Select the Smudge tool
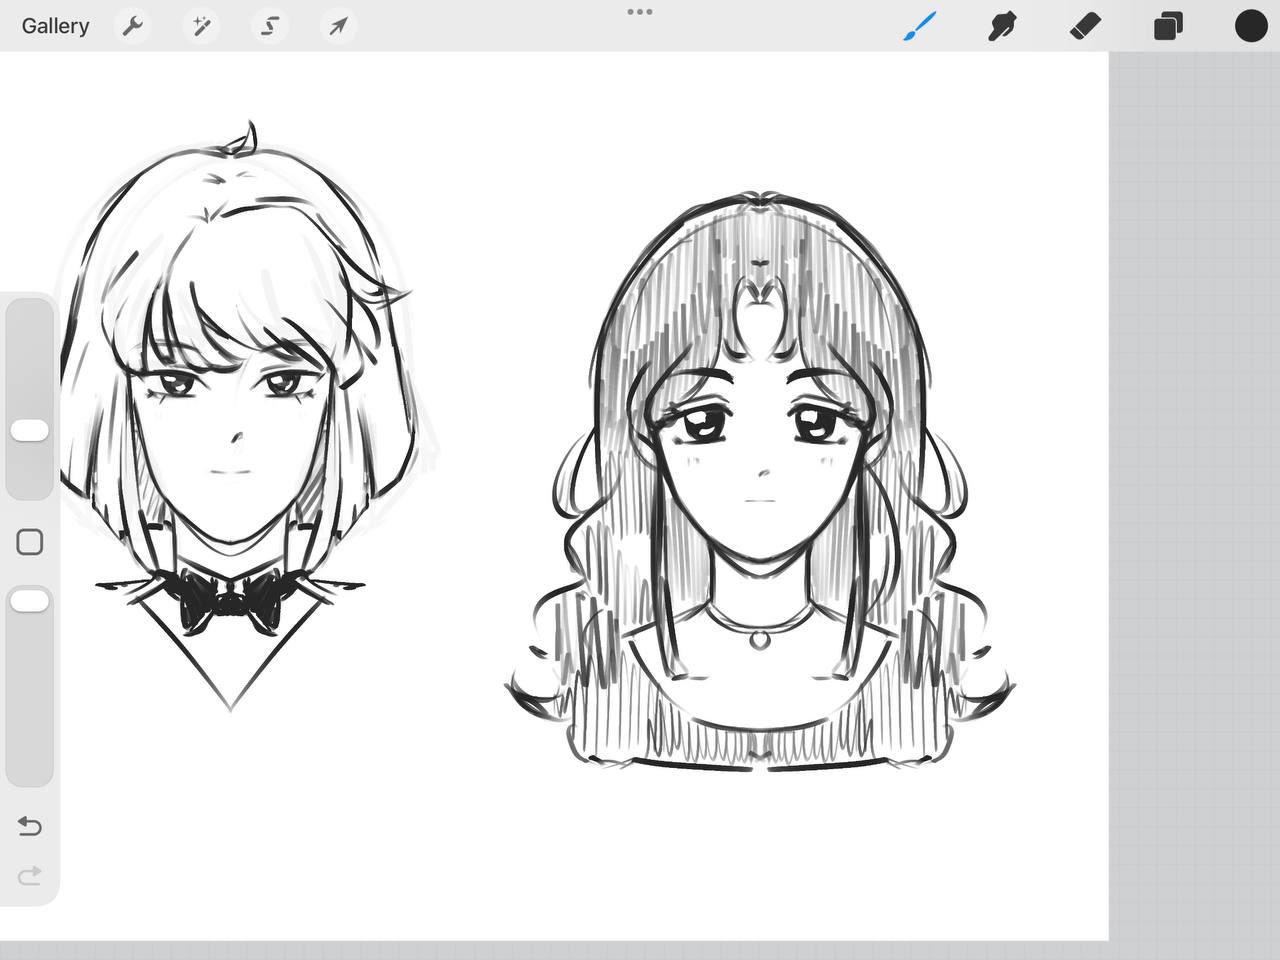 (1002, 26)
